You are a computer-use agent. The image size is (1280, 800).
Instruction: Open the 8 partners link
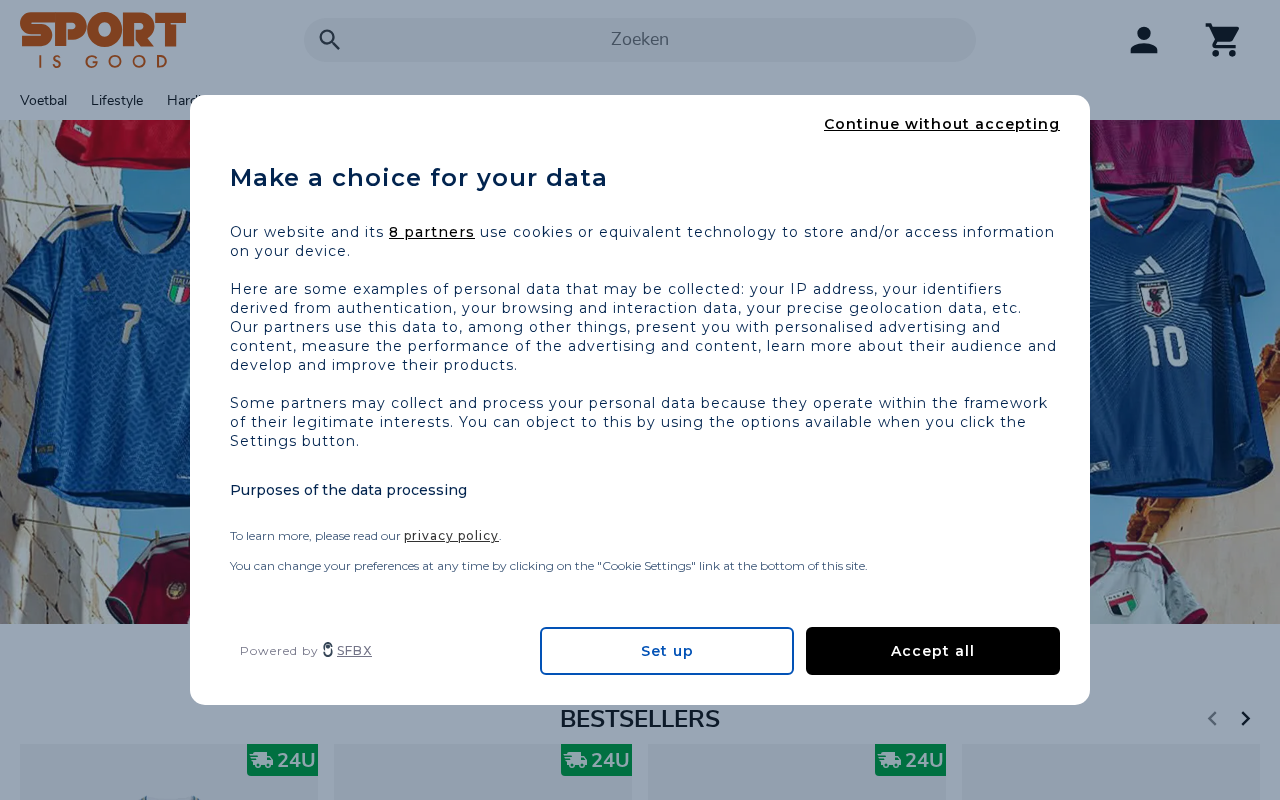pyautogui.click(x=432, y=232)
